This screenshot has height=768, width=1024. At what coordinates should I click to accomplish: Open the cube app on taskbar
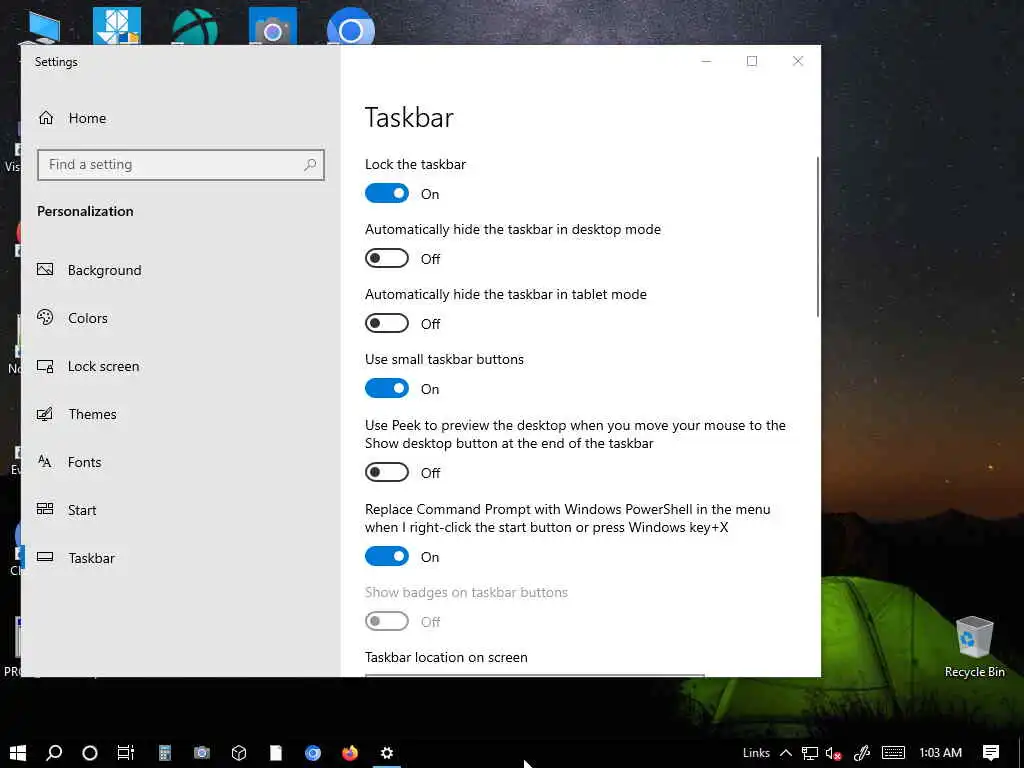(x=239, y=753)
